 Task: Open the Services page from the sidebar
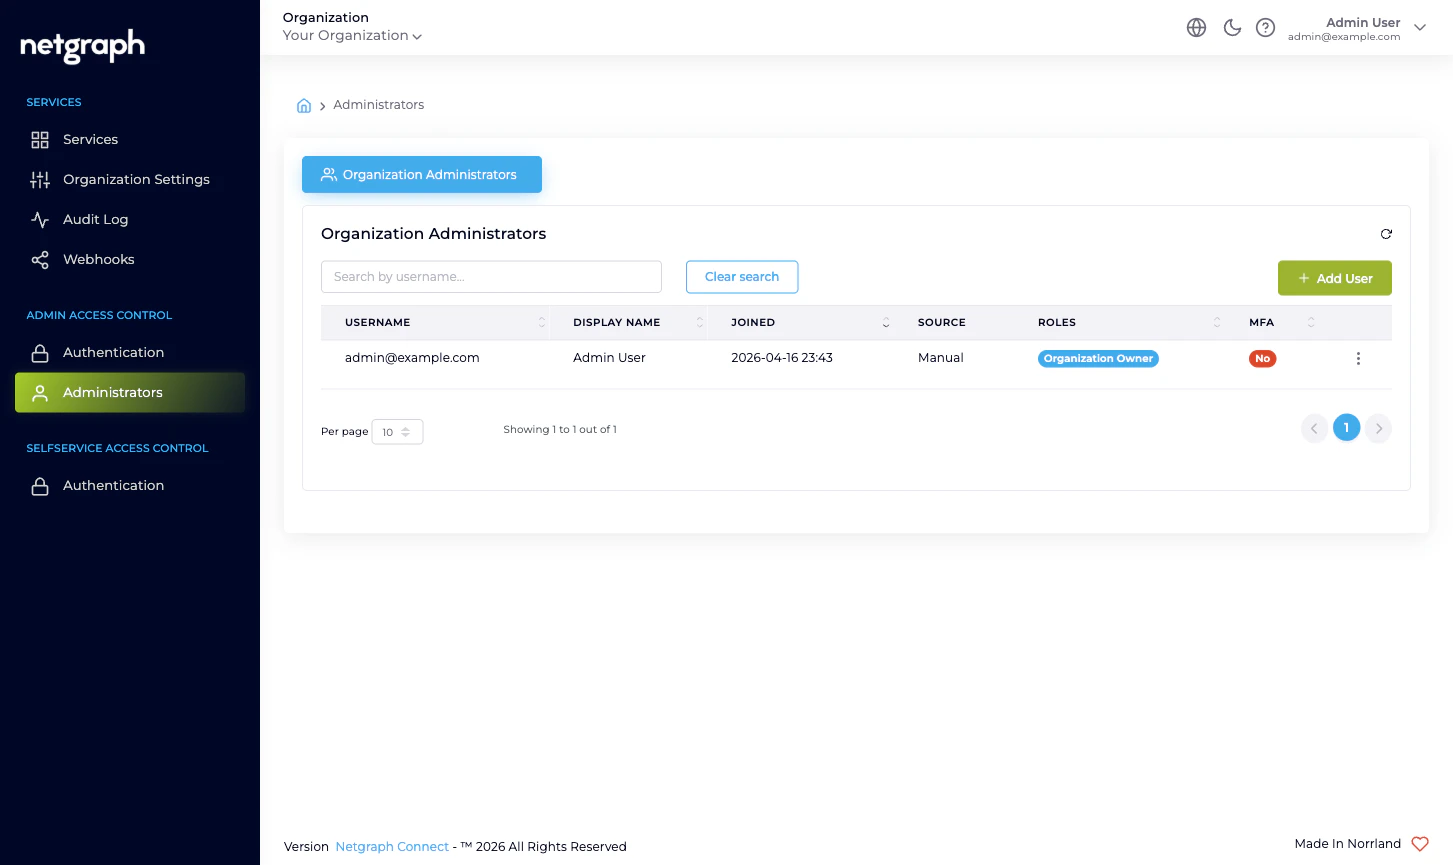[x=90, y=139]
